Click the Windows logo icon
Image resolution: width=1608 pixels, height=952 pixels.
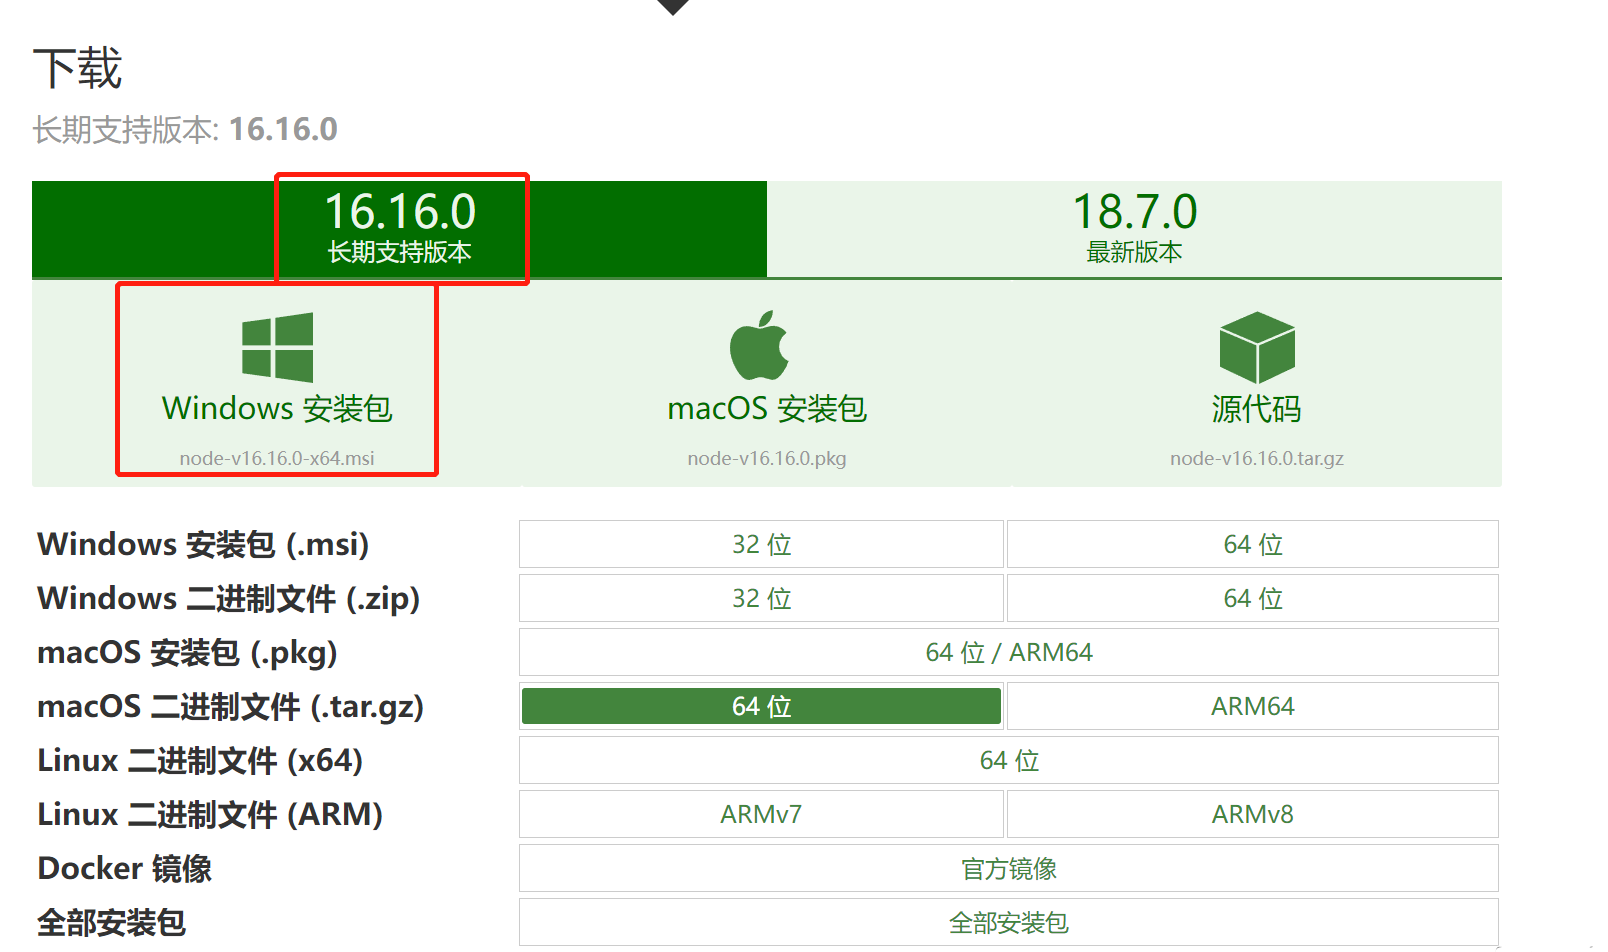pos(277,347)
